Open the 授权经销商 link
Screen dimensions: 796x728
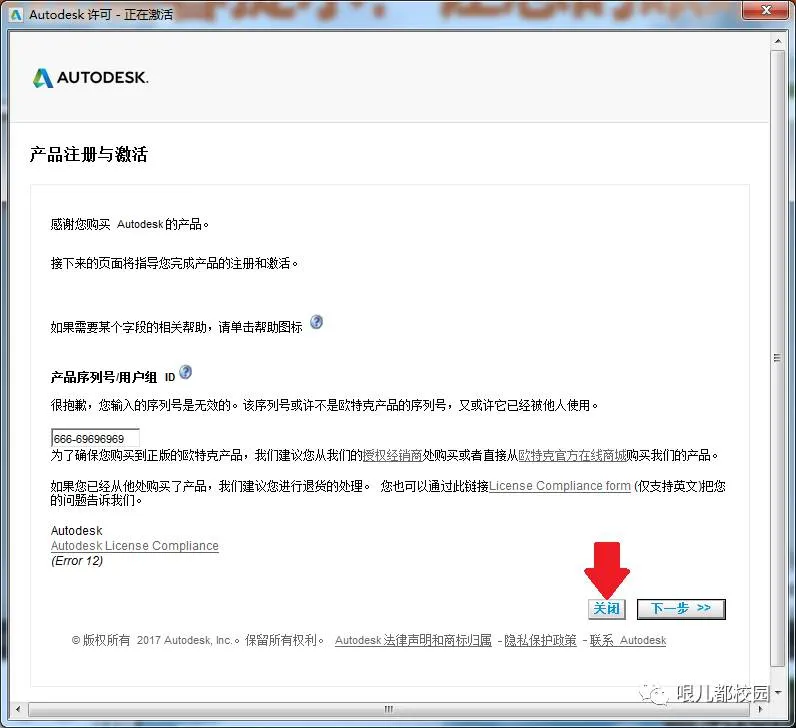(x=393, y=455)
